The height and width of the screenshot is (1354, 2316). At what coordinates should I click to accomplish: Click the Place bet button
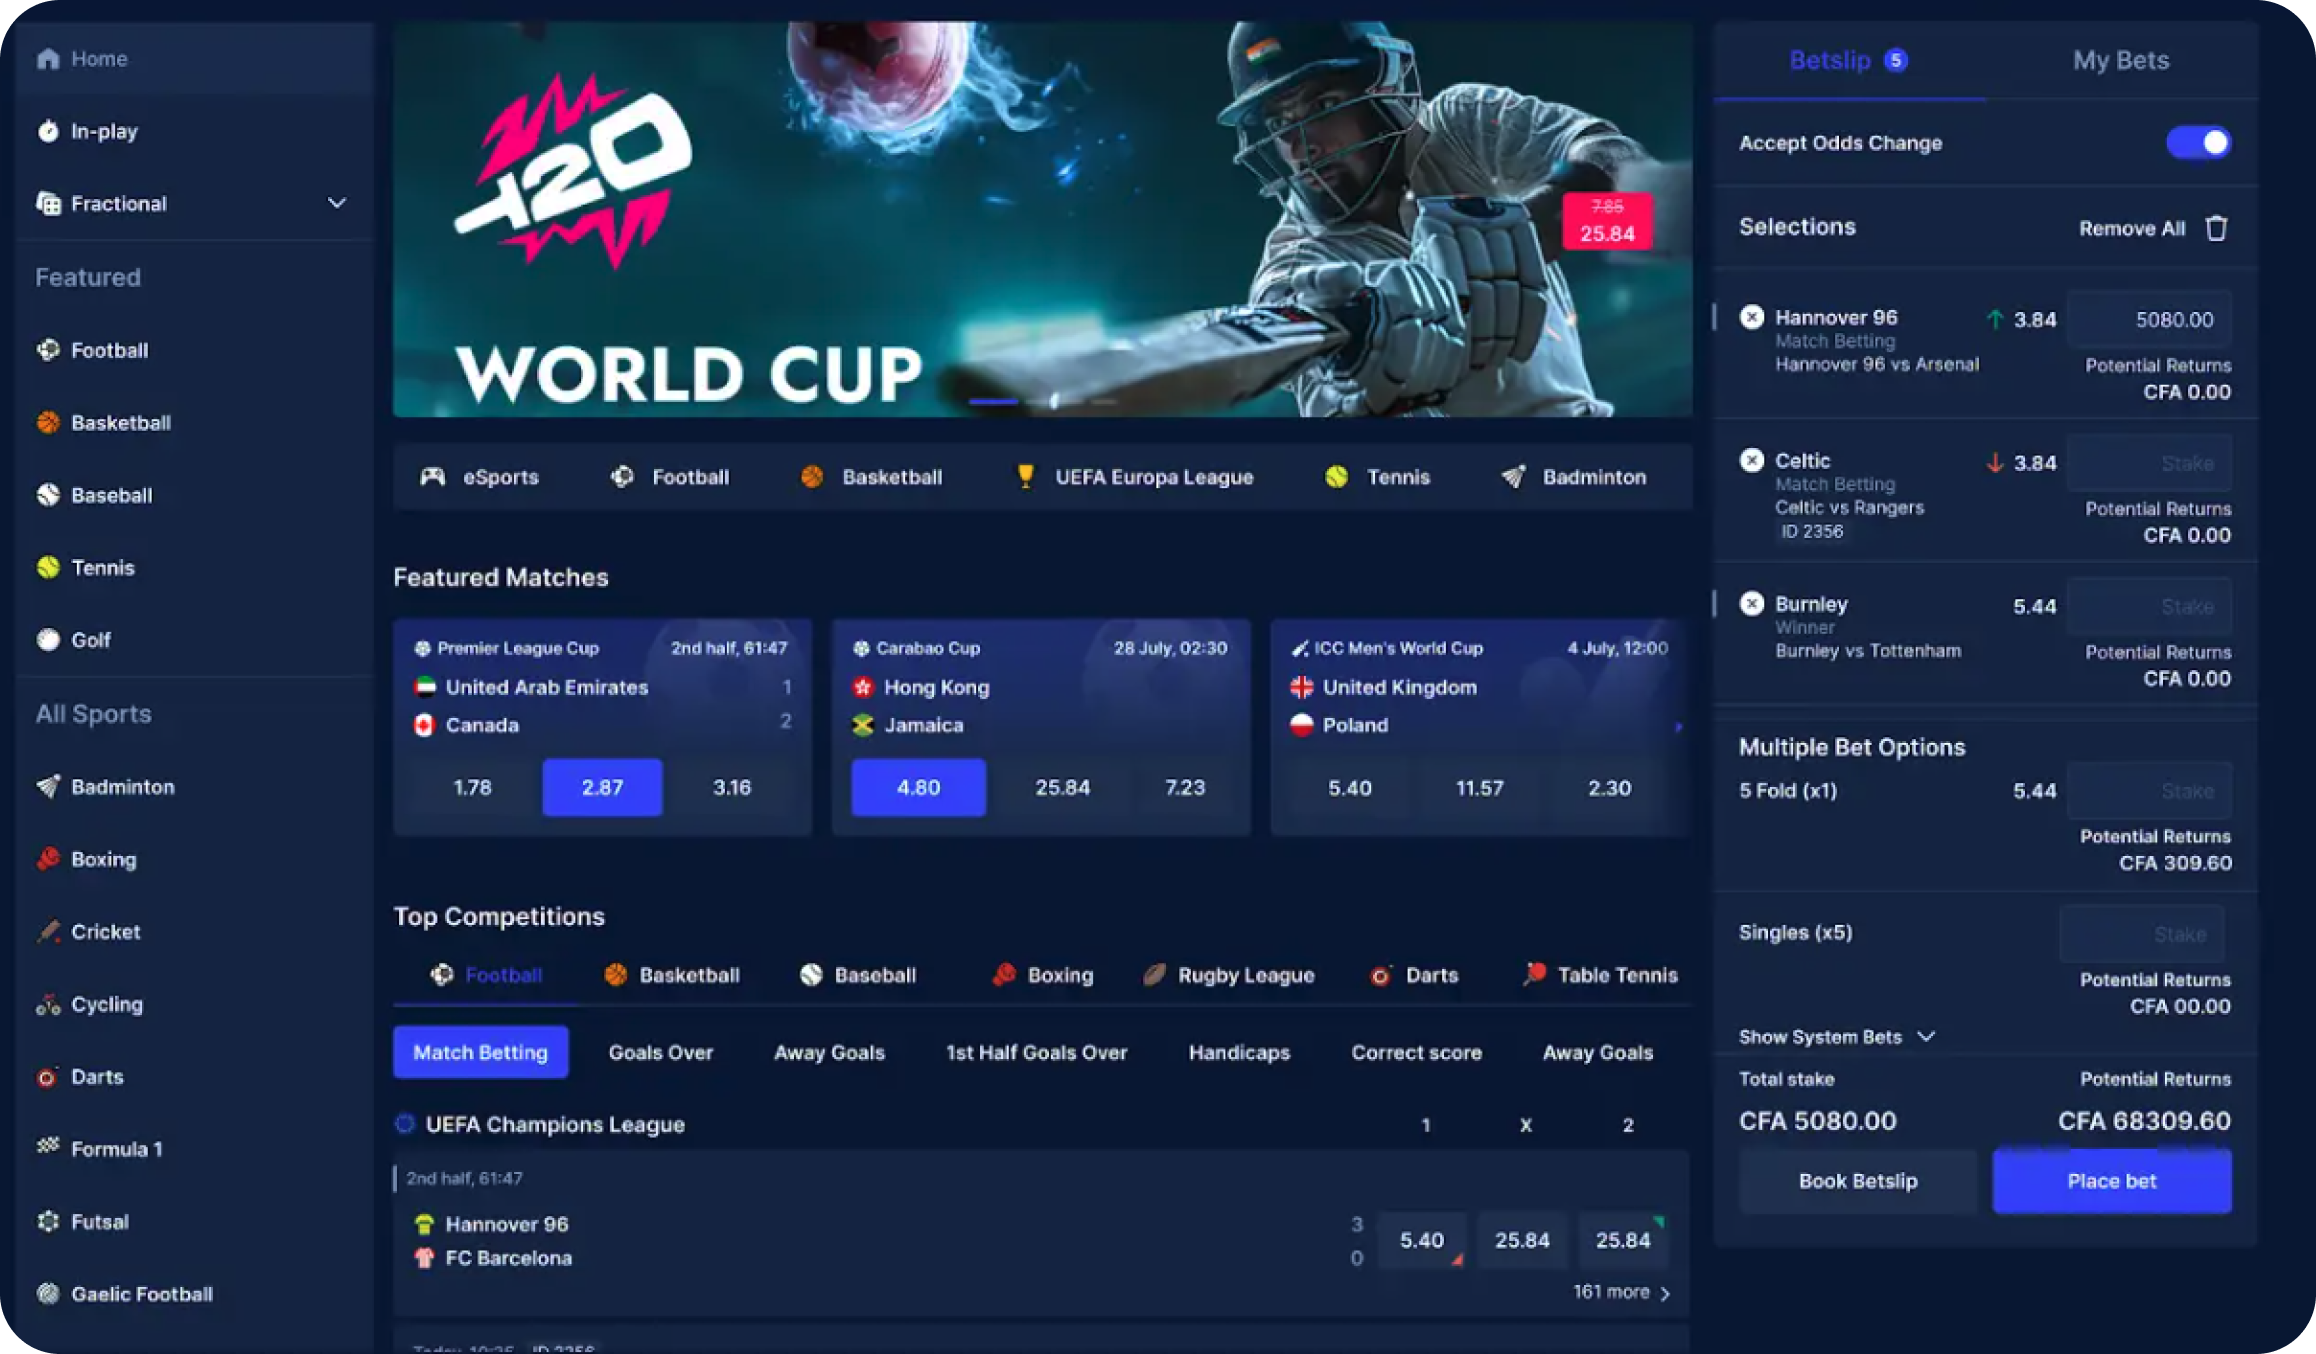[x=2112, y=1181]
